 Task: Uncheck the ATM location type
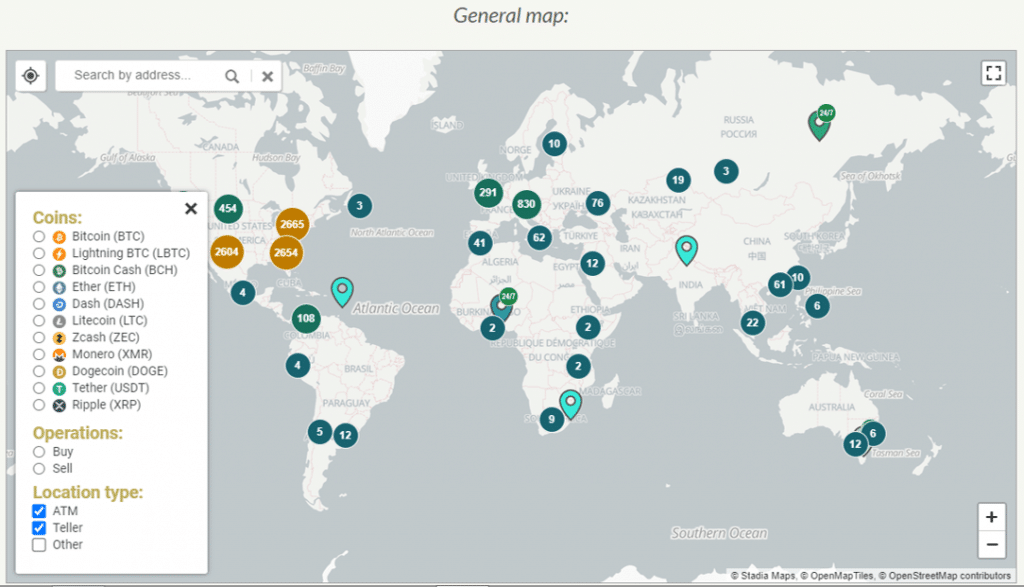[39, 511]
